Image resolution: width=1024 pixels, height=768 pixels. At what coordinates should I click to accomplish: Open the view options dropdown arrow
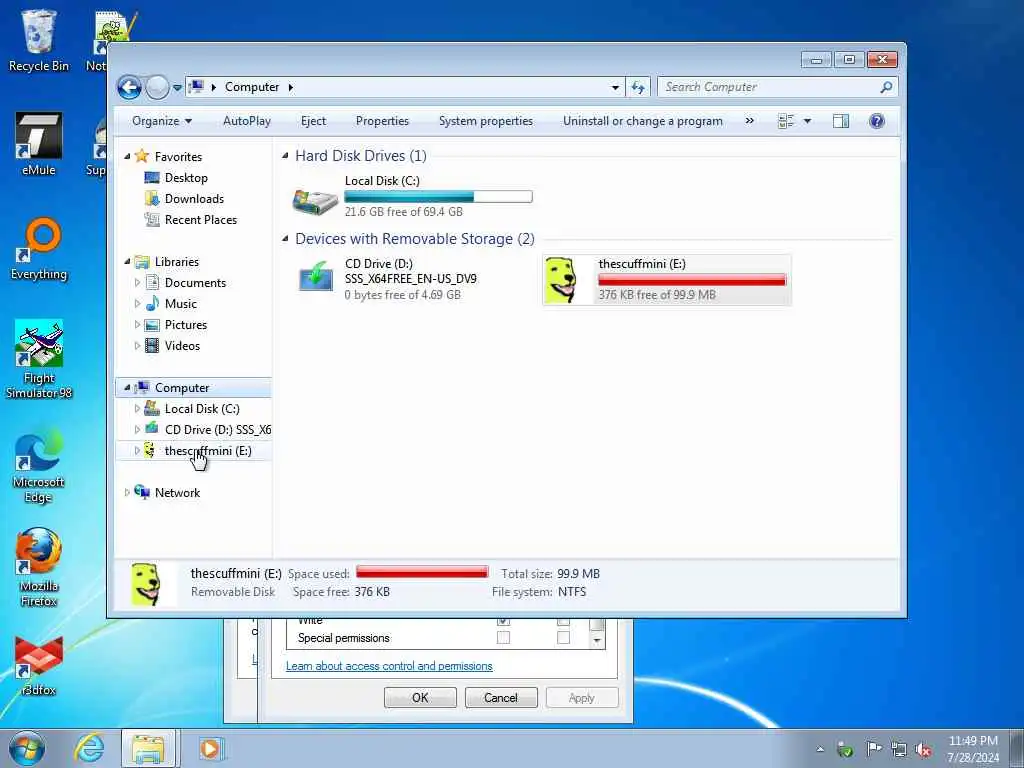[x=808, y=121]
